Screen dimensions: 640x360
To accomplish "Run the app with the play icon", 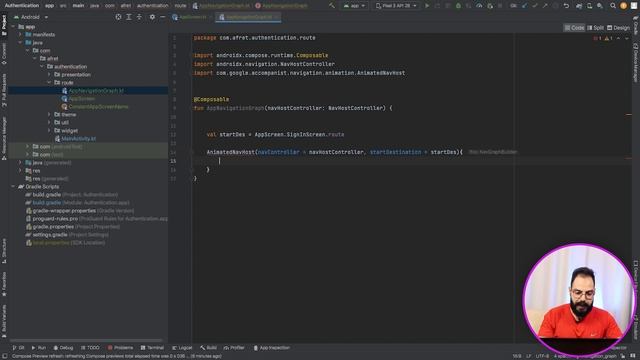I will point(427,6).
